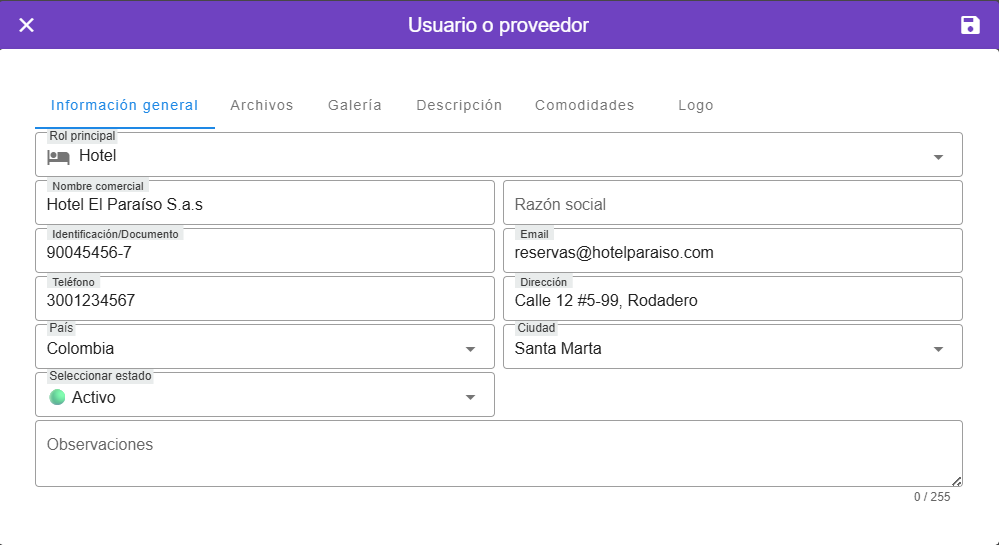Click the green Activo status indicator

click(x=57, y=397)
